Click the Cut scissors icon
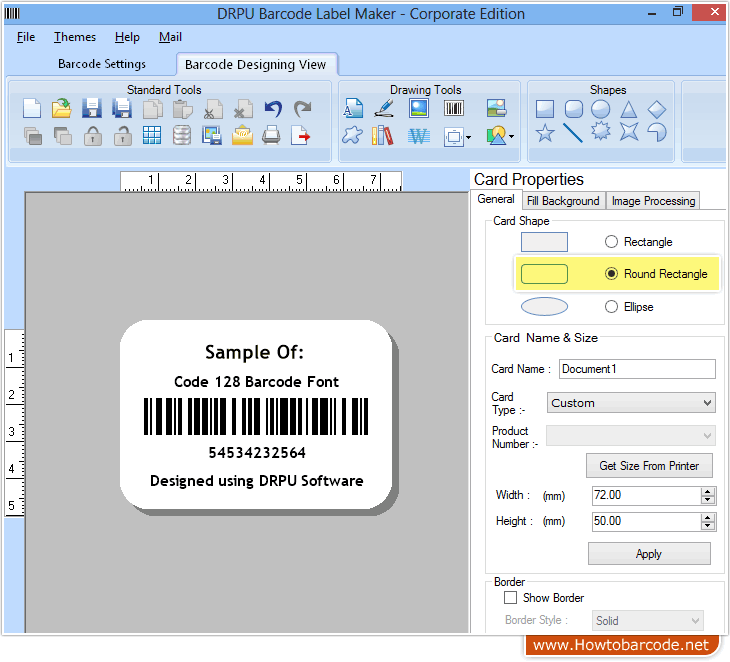Image resolution: width=730 pixels, height=662 pixels. pos(213,109)
